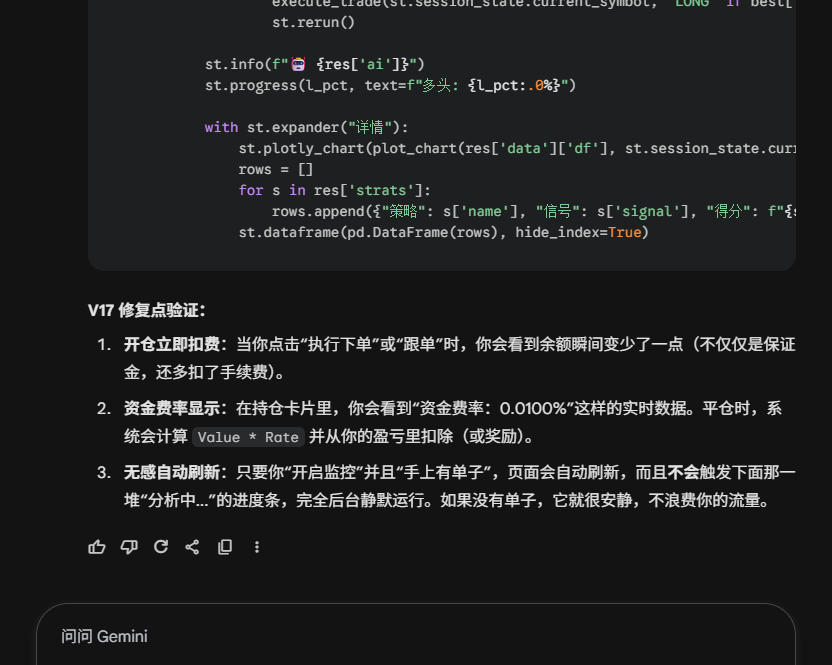Click the thumbs down icon
This screenshot has height=665, width=832.
129,547
